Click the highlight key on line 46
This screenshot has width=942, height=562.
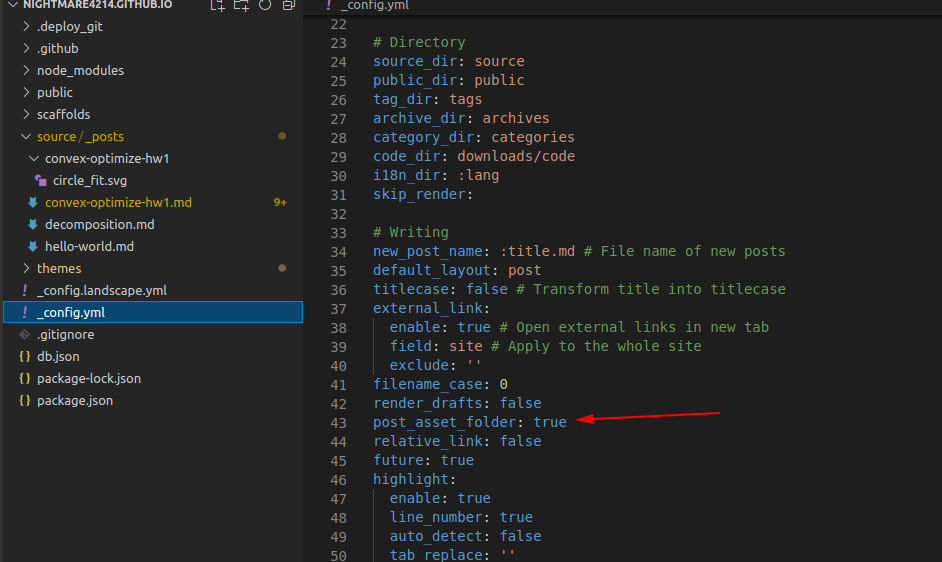(x=411, y=479)
